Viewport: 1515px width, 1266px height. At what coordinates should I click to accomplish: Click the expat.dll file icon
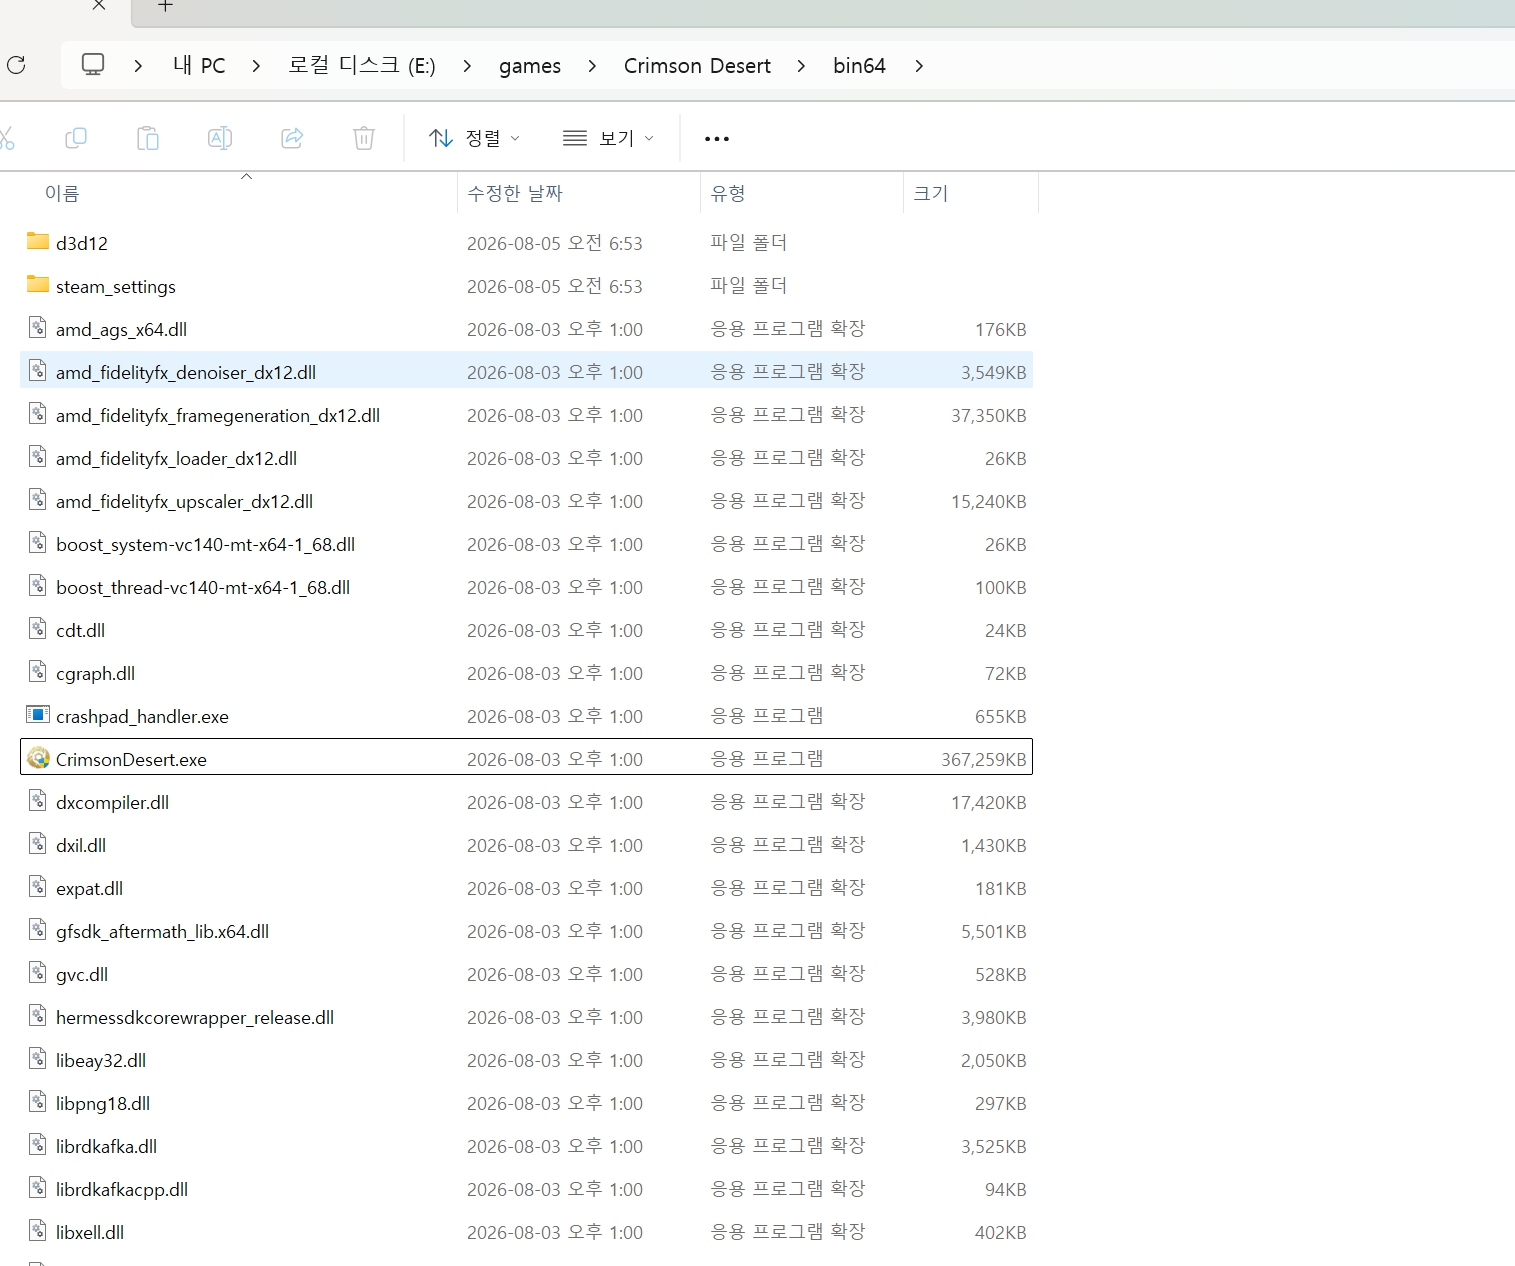coord(38,886)
